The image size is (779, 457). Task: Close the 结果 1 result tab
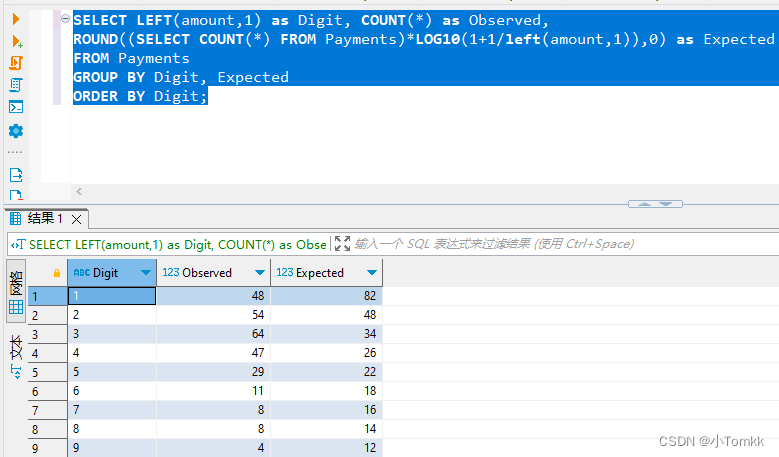pos(76,219)
